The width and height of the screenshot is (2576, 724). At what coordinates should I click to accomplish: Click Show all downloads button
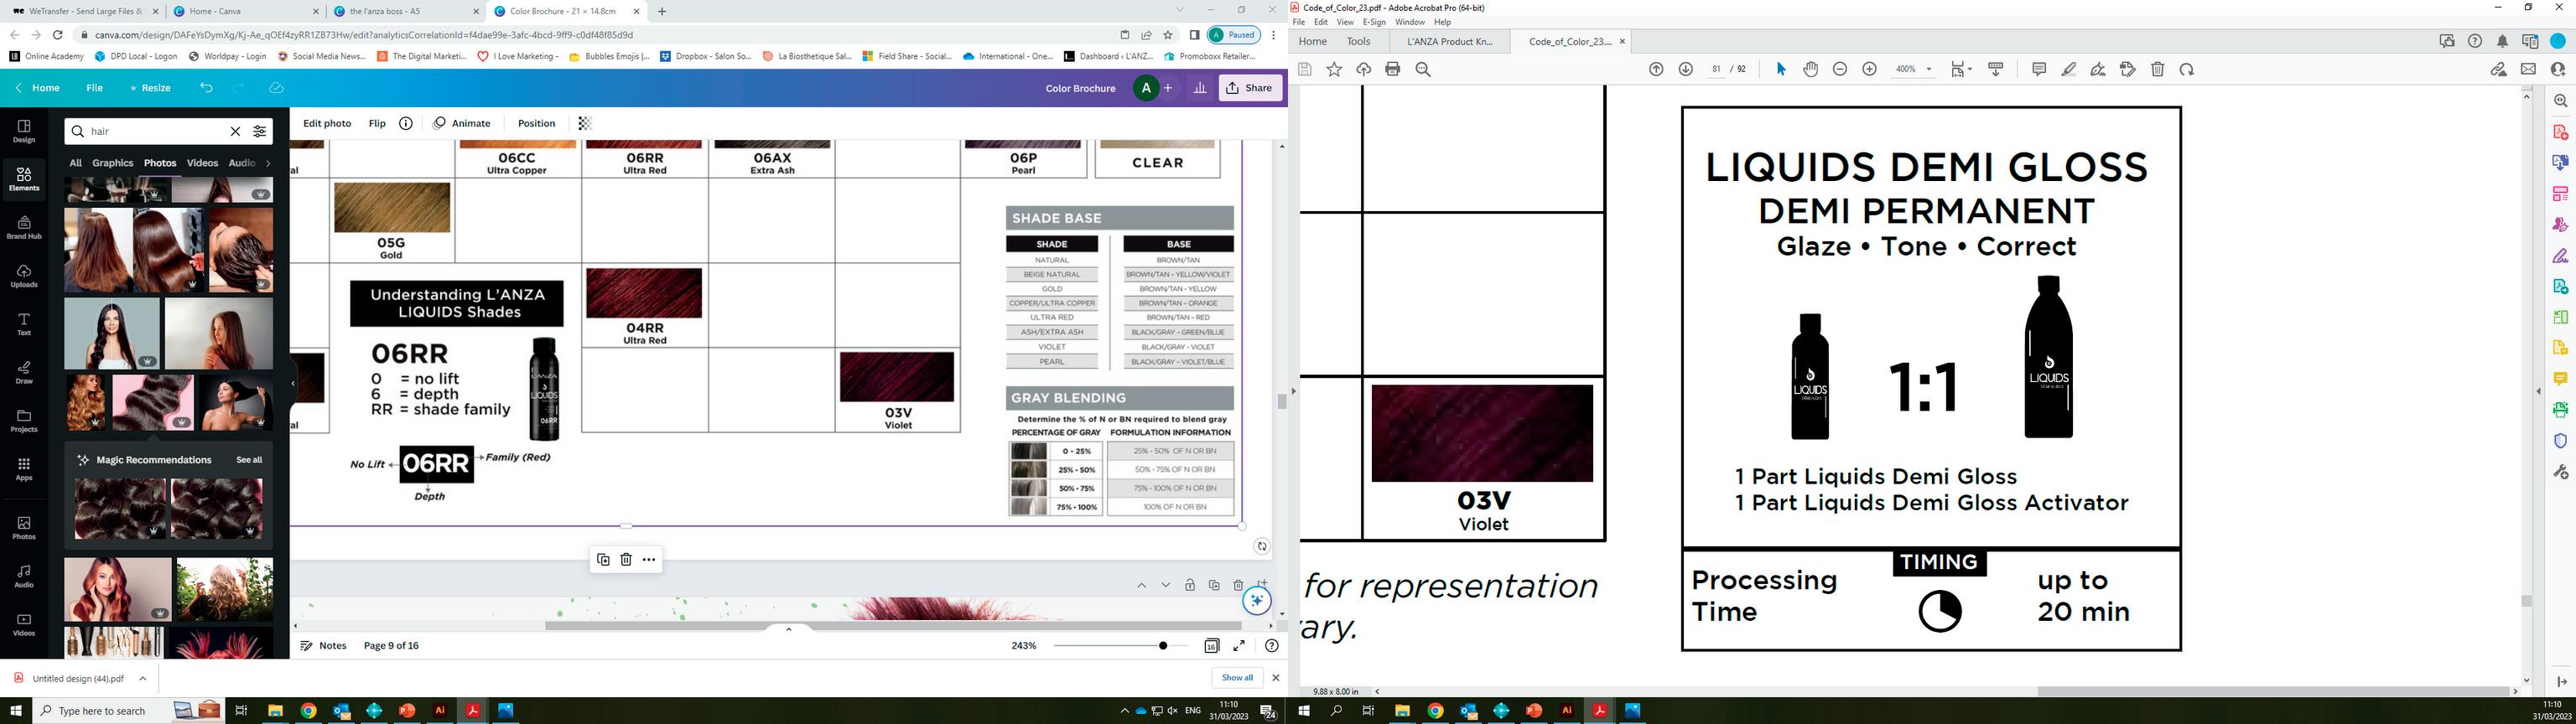(x=1237, y=677)
